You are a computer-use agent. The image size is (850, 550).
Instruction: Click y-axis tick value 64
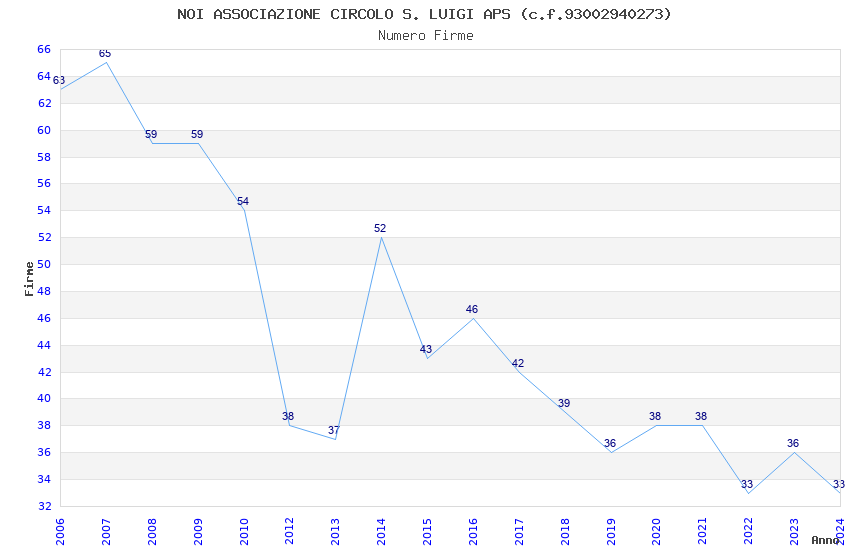point(44,76)
